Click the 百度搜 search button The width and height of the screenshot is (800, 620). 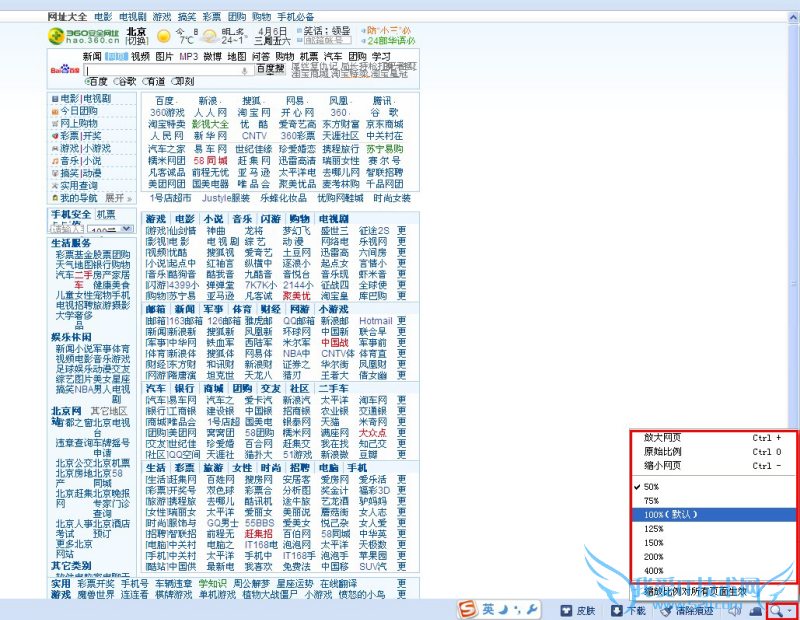[270, 69]
